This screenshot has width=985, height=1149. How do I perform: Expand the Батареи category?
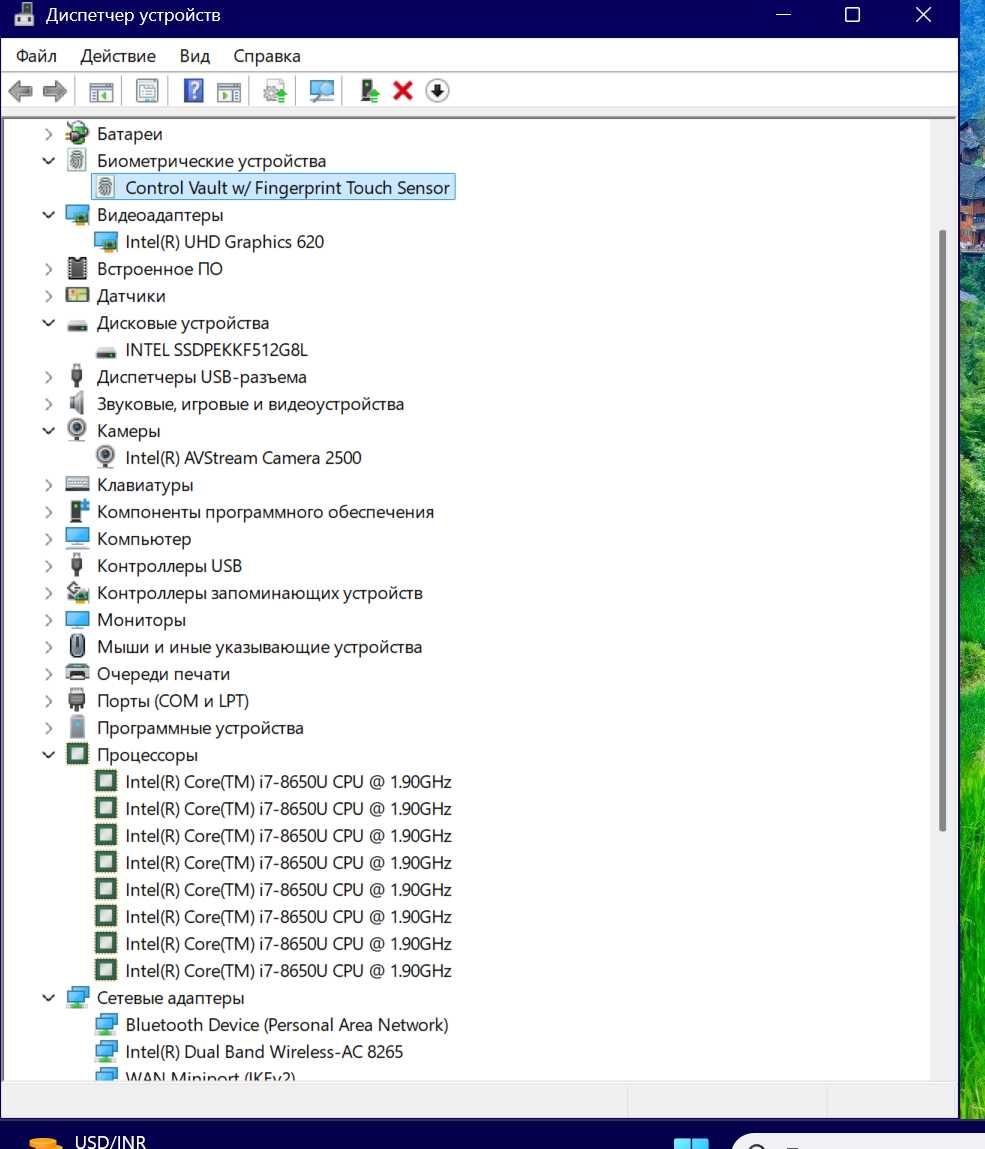(48, 134)
